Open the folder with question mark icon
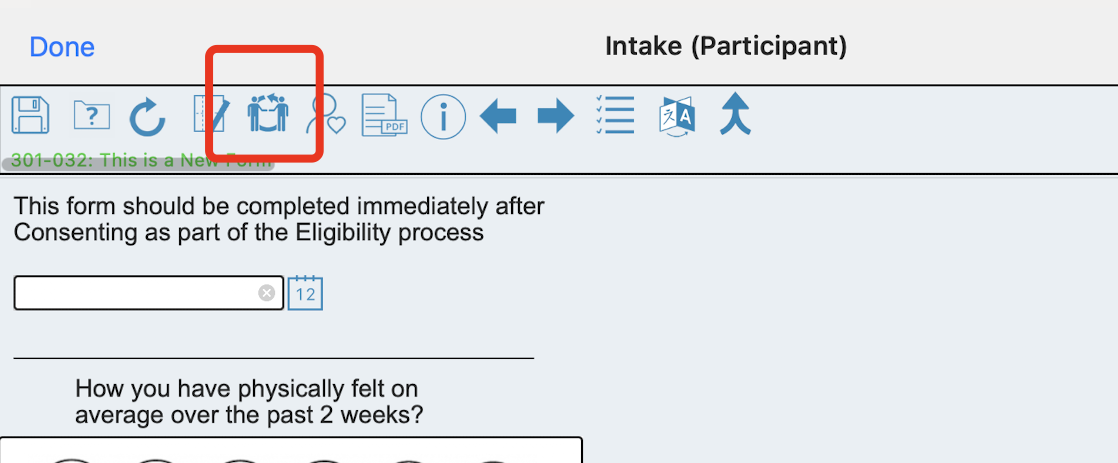Screen dimensions: 1118x463 (92, 116)
